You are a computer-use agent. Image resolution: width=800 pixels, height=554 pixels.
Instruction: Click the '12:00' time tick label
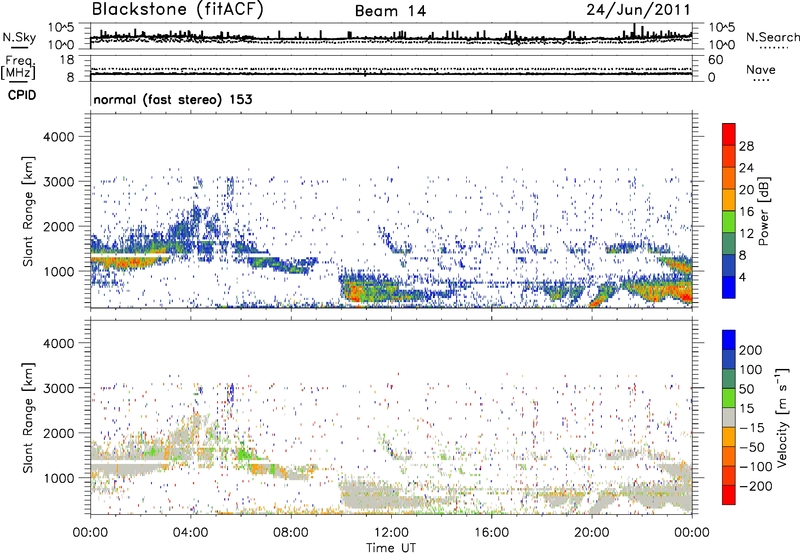[x=391, y=533]
